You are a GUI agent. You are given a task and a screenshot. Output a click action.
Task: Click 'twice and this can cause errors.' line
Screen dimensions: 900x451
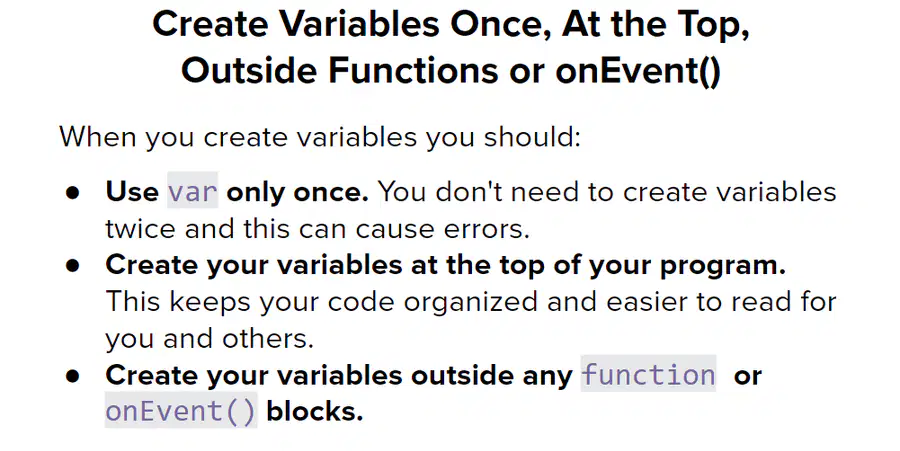pyautogui.click(x=317, y=229)
